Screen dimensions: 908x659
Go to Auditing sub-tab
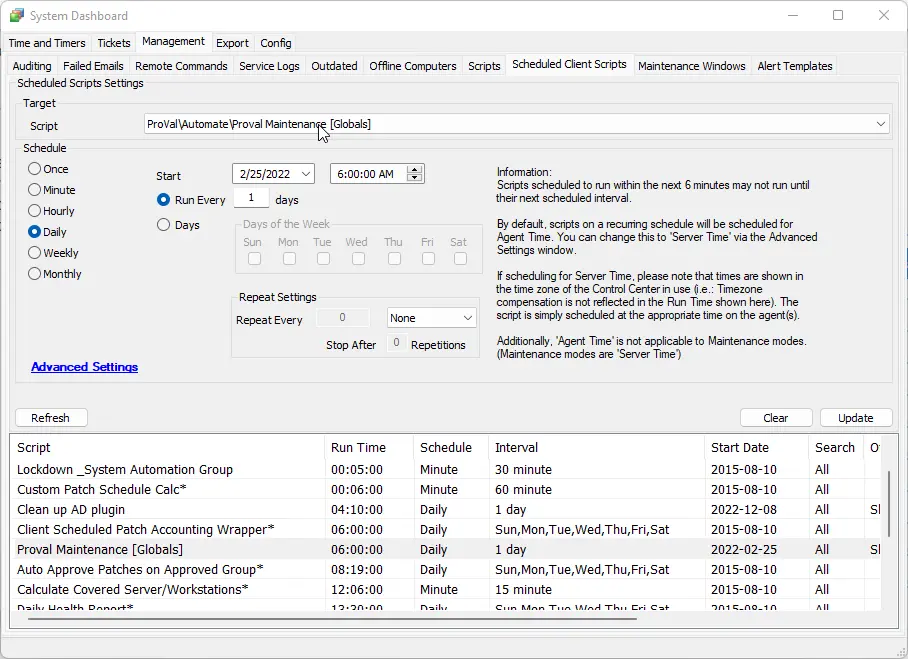click(32, 66)
